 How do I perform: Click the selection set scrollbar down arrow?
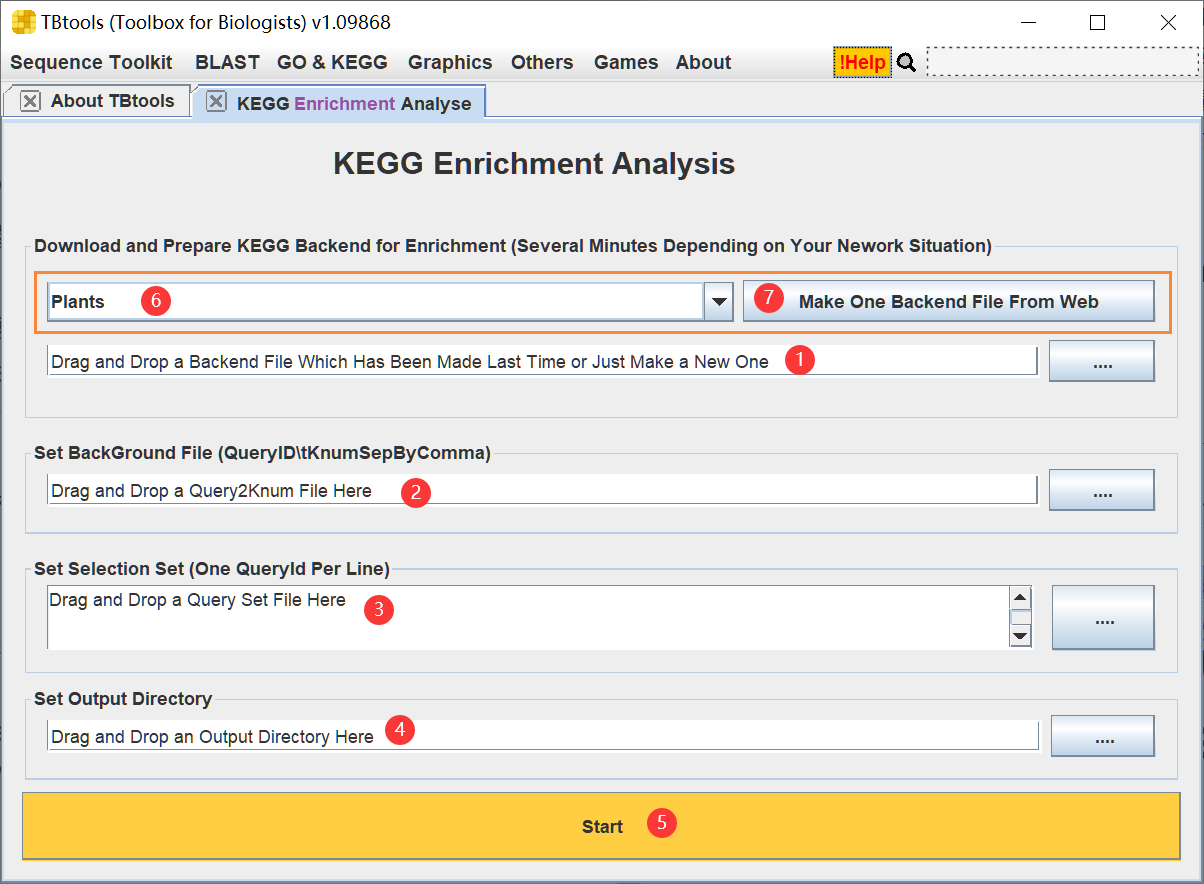pyautogui.click(x=1020, y=636)
